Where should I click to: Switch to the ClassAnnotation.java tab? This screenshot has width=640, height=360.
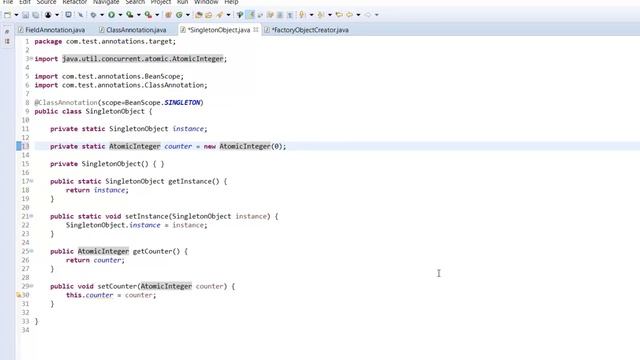tap(133, 30)
